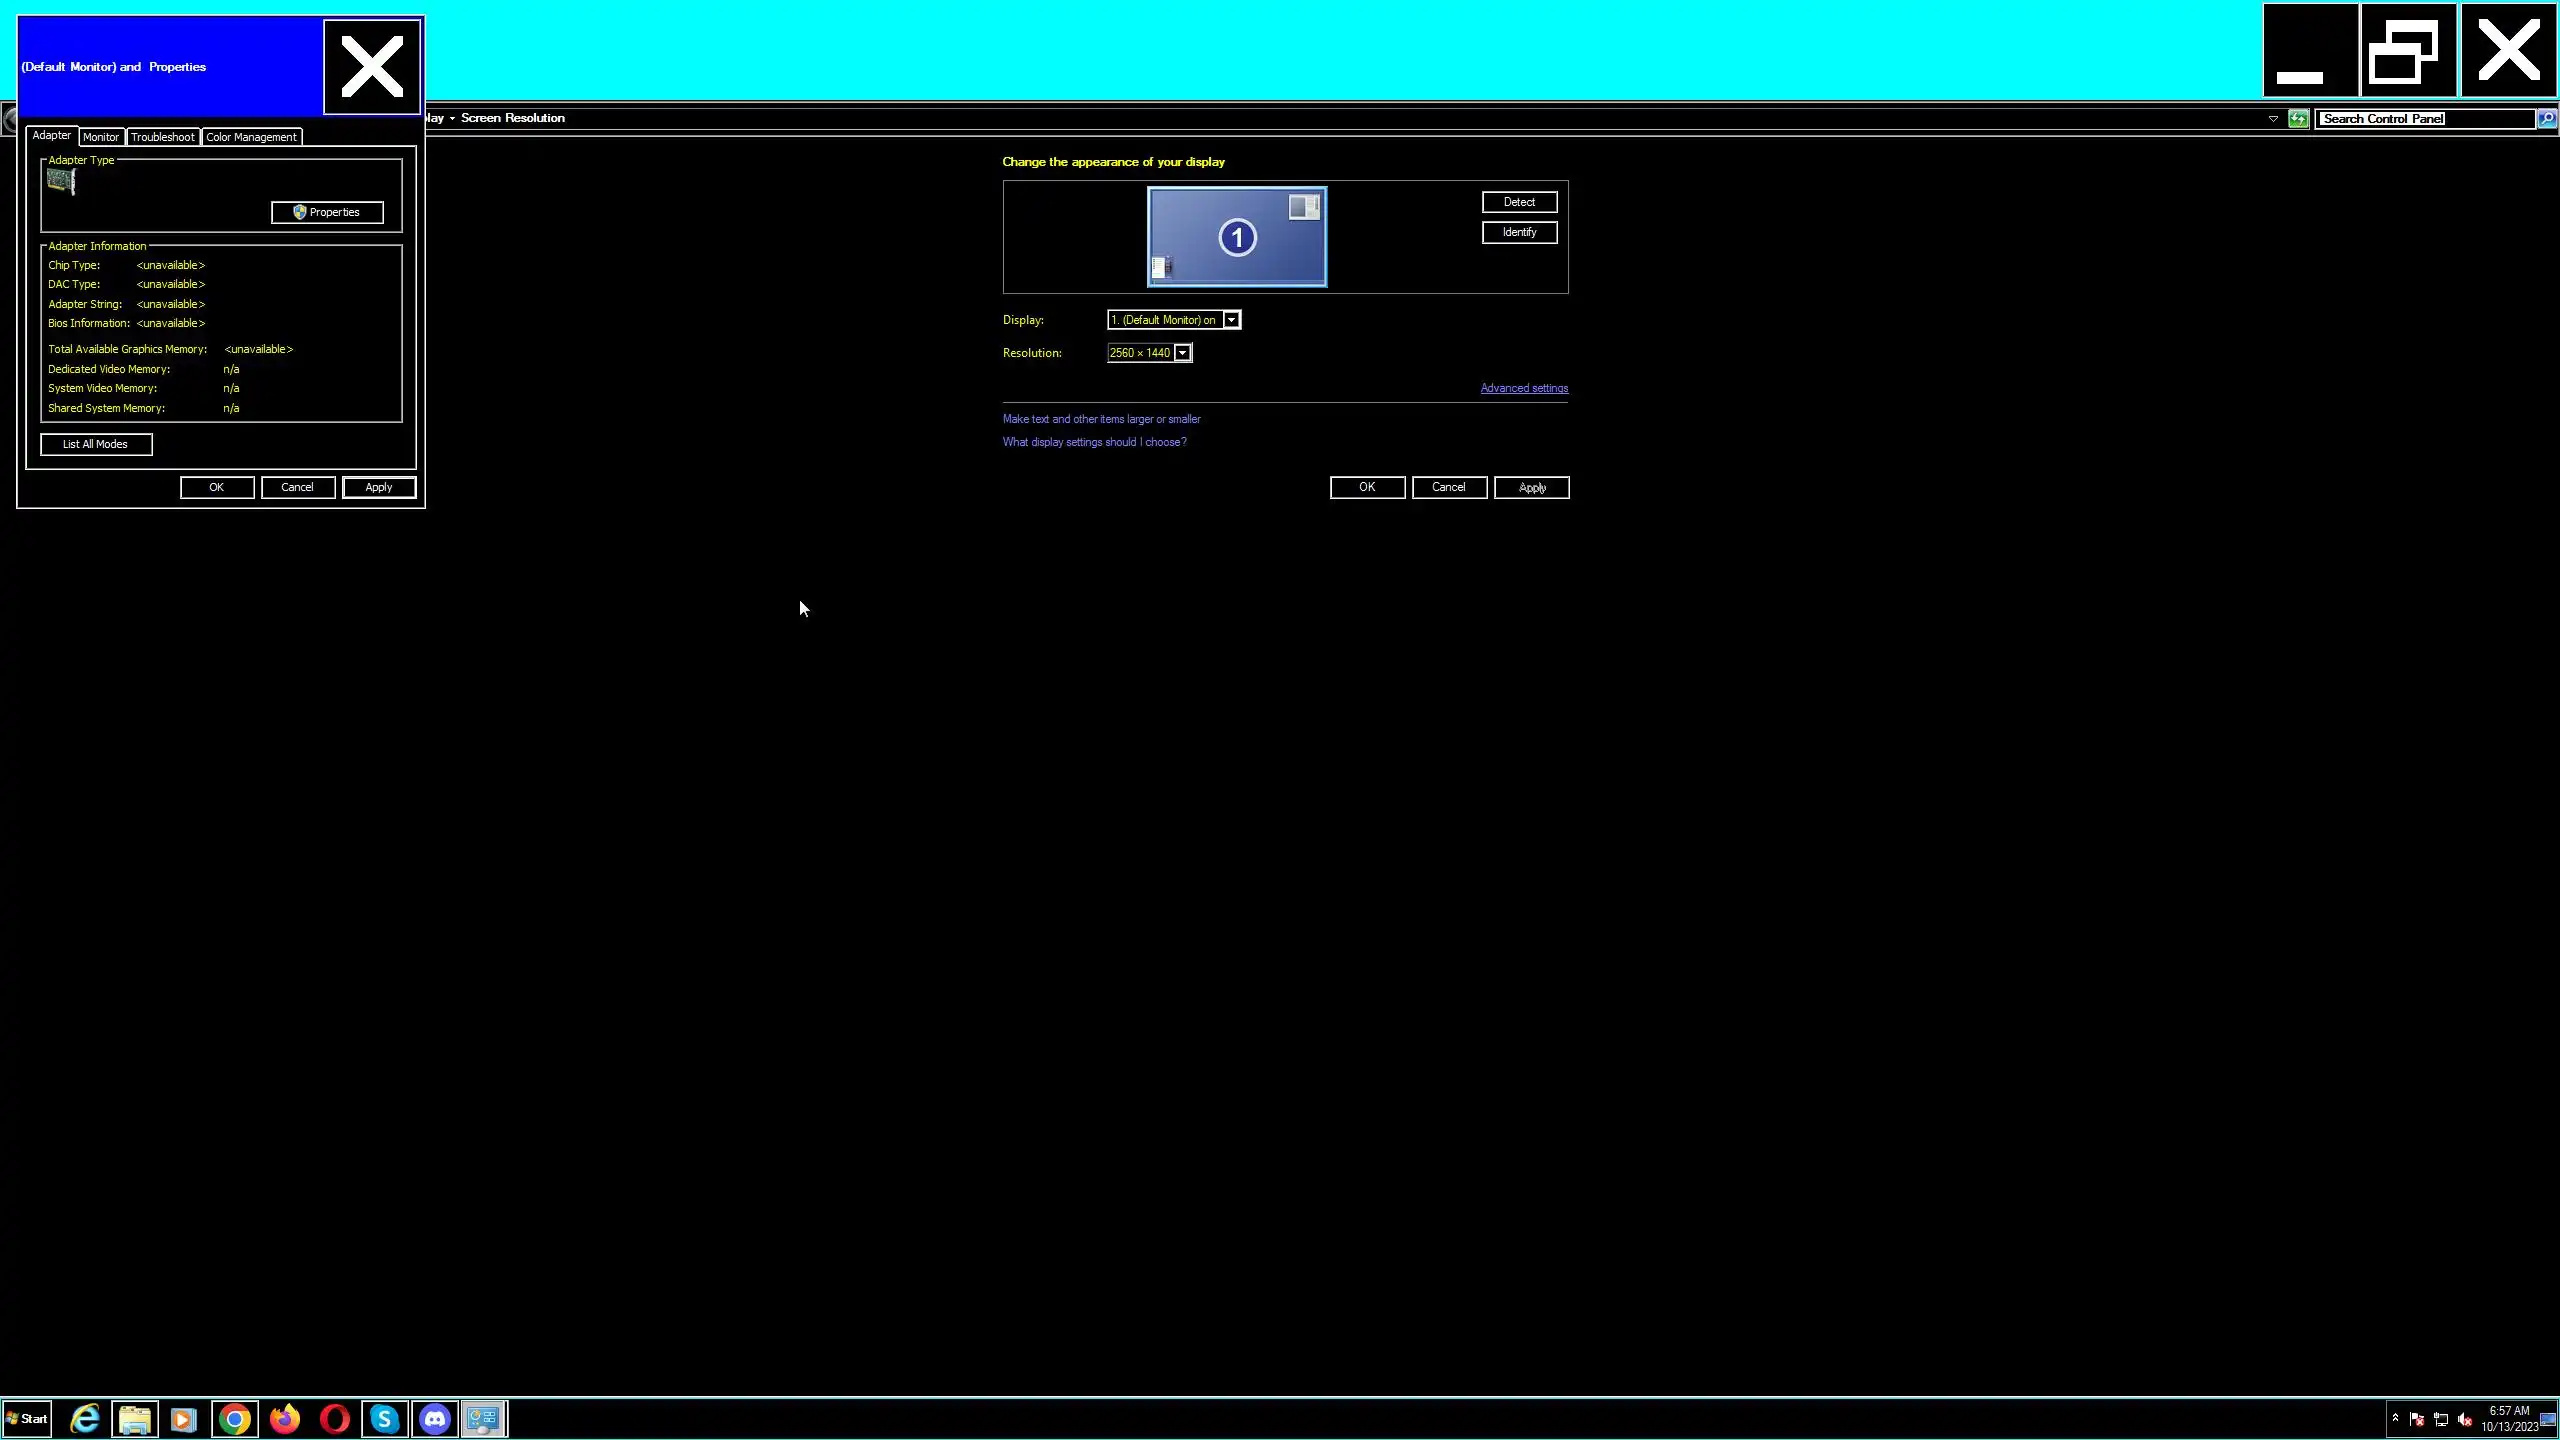
Task: Open the Troubleshoot tab
Action: point(162,137)
